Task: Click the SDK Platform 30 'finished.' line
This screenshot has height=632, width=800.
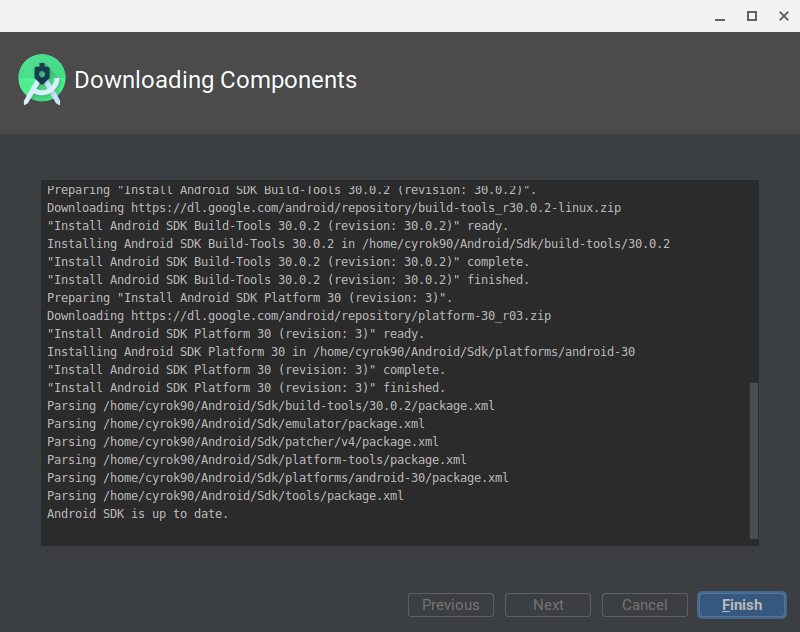Action: coord(246,388)
